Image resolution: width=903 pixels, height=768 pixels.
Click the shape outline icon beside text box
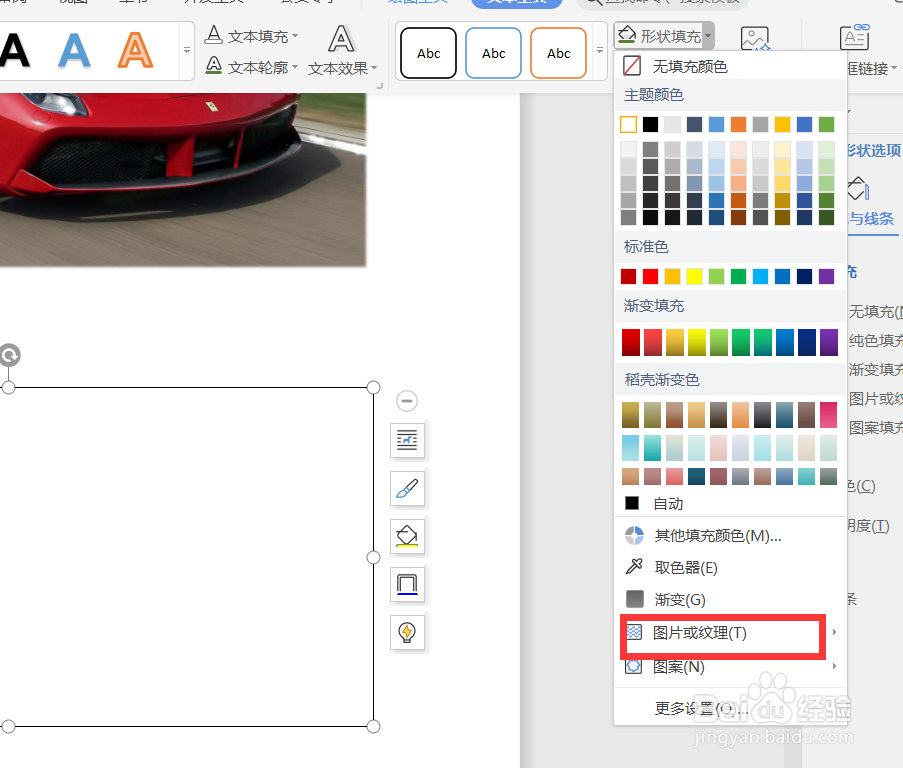407,584
